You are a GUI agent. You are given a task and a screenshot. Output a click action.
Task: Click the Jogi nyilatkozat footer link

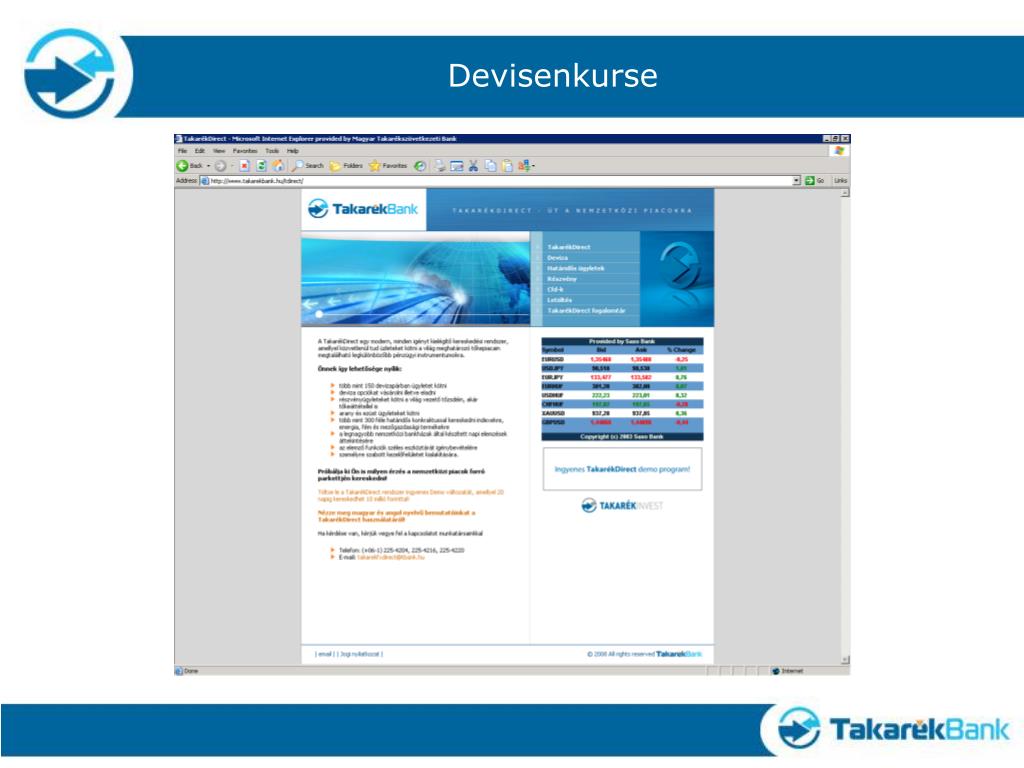pyautogui.click(x=360, y=654)
